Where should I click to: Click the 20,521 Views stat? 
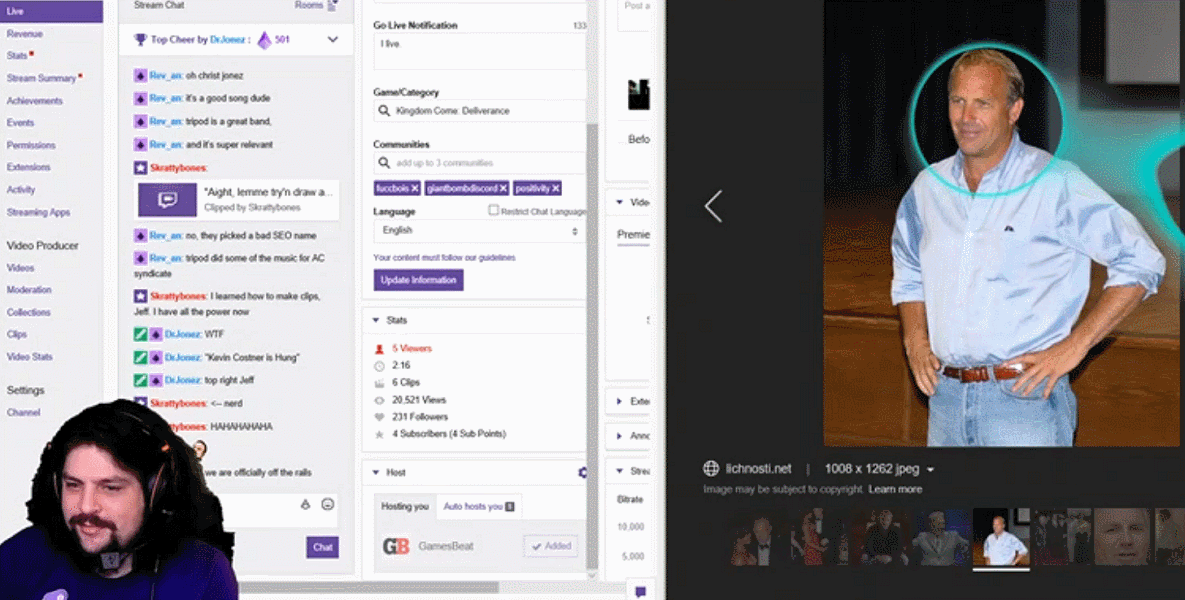419,400
